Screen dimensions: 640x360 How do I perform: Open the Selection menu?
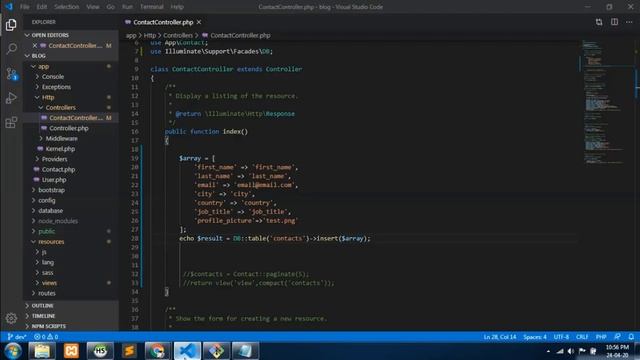pyautogui.click(x=67, y=7)
